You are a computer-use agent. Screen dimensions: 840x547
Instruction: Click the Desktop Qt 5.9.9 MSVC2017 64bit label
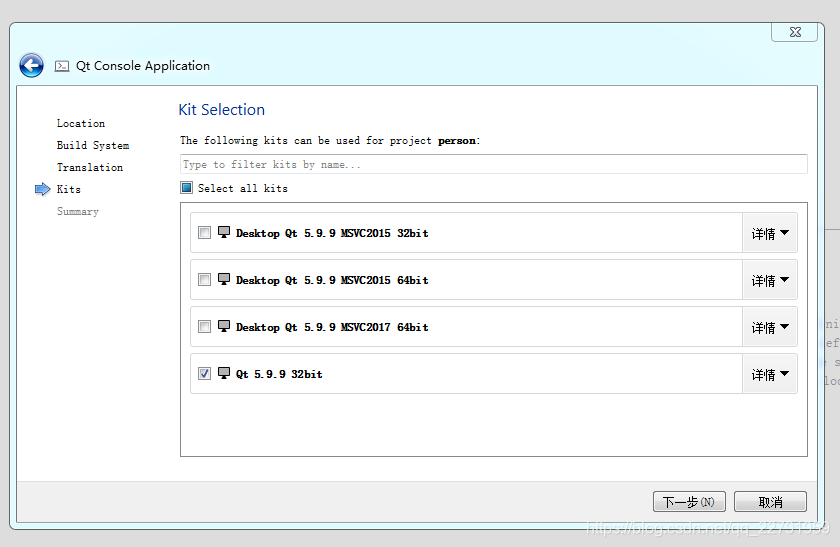click(x=332, y=327)
